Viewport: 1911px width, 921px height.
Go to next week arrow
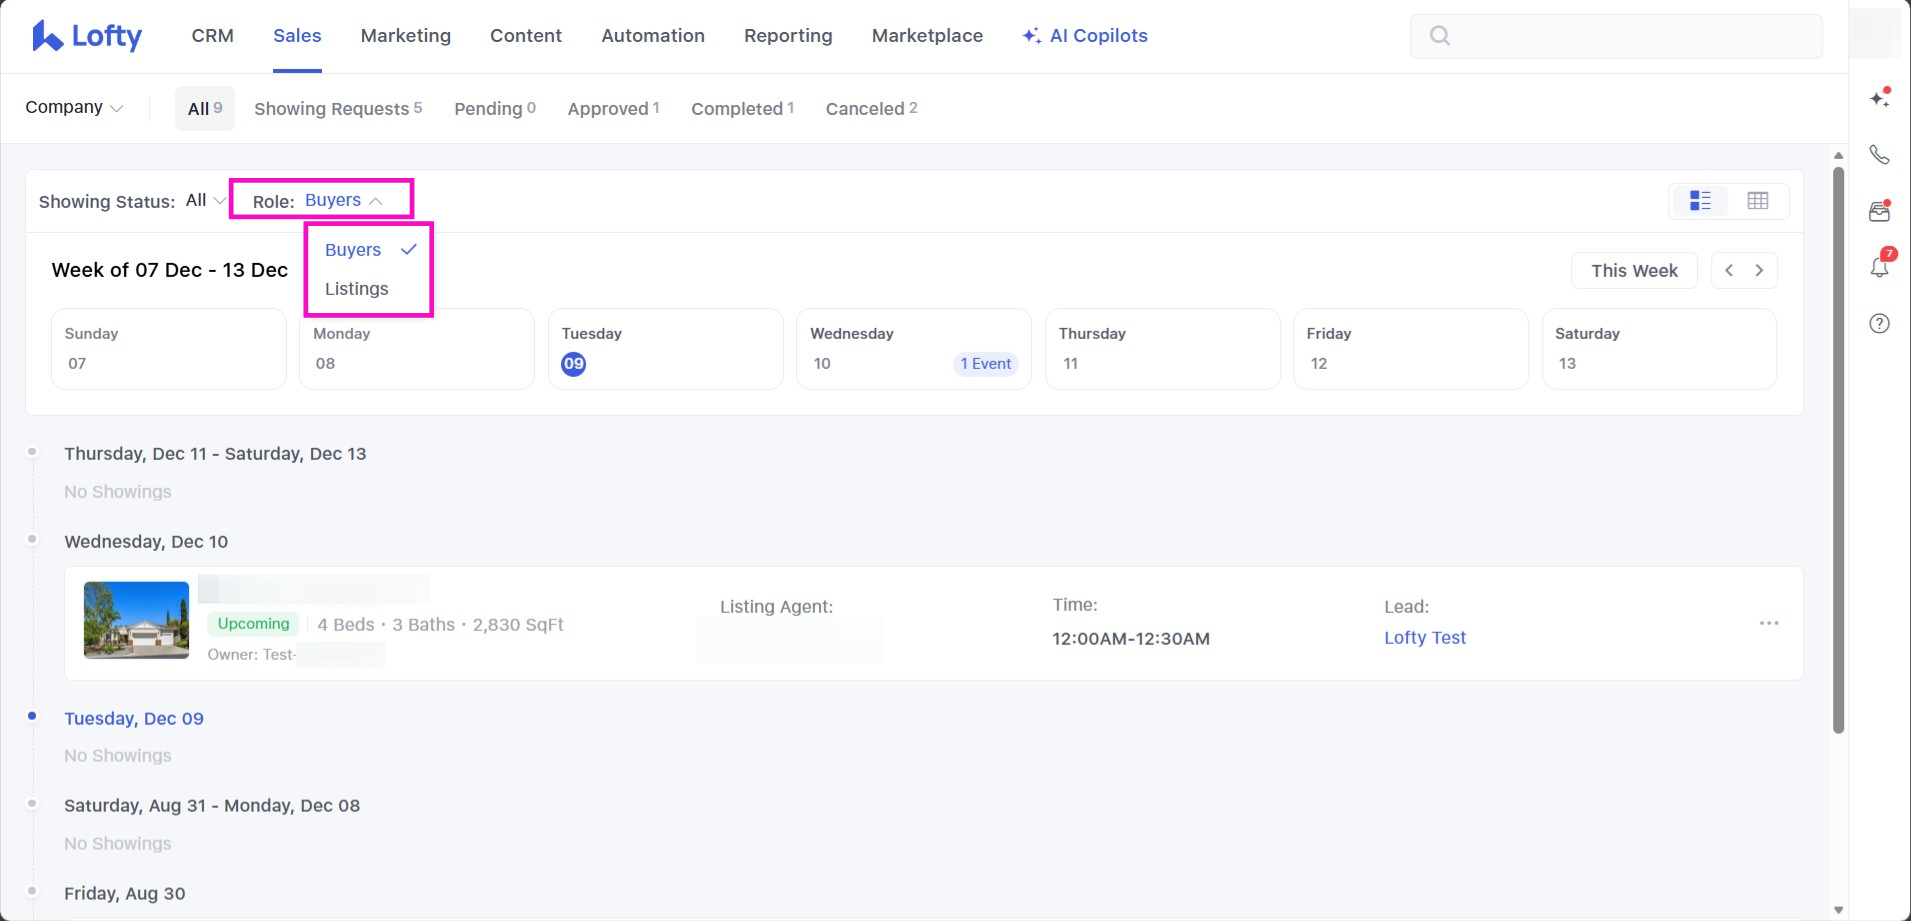(x=1759, y=270)
